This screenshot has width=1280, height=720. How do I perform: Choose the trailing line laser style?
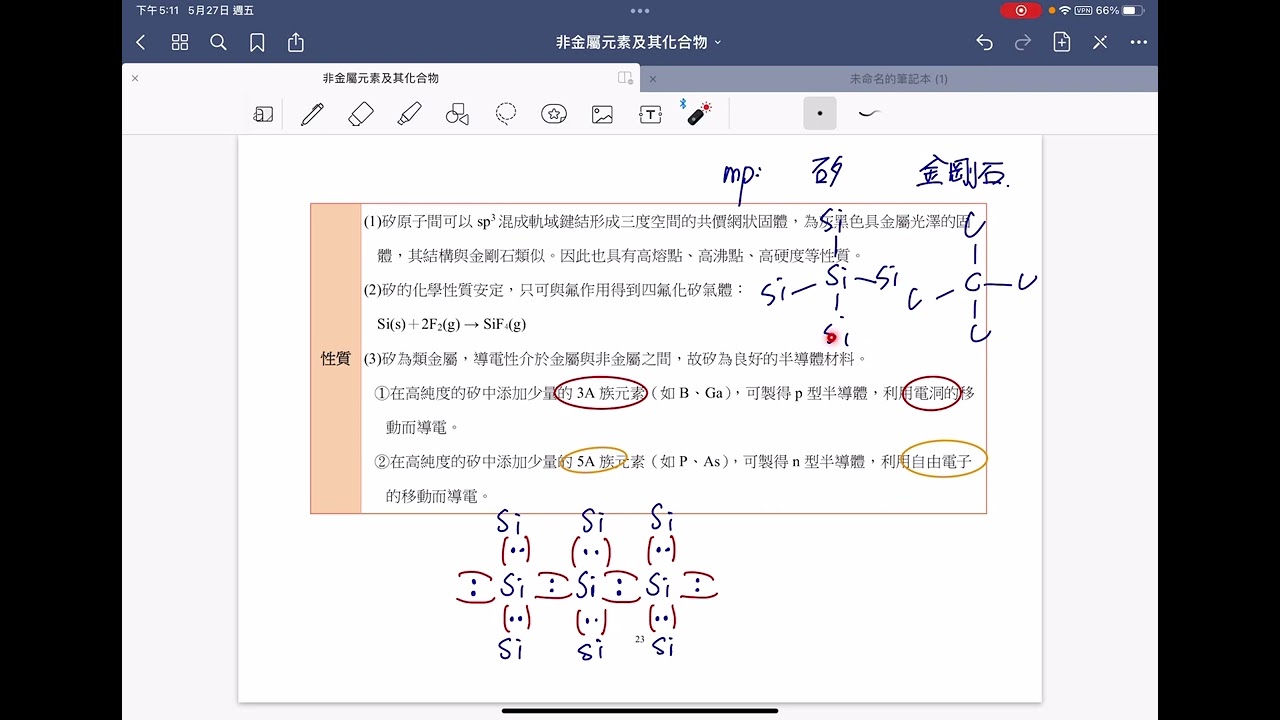pos(869,113)
